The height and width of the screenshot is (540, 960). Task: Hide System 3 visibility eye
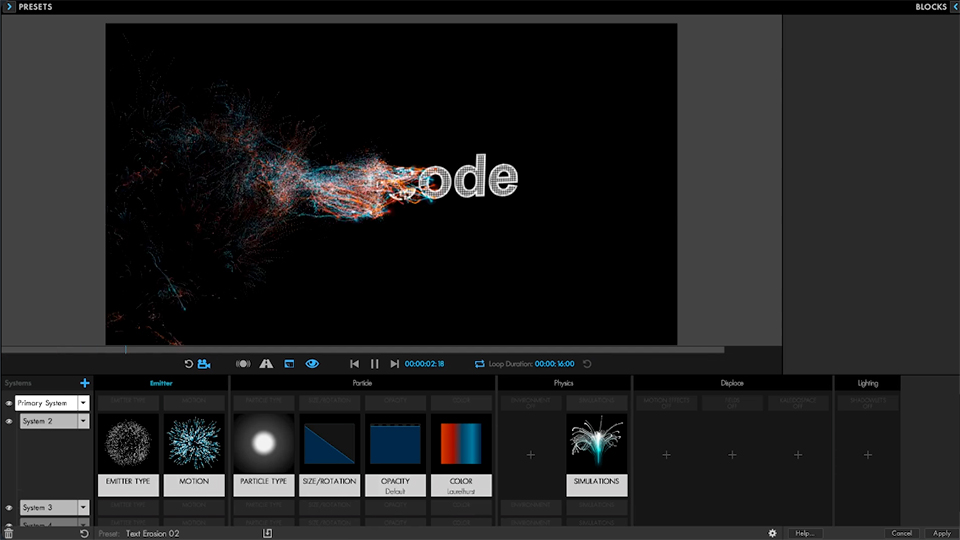click(9, 508)
